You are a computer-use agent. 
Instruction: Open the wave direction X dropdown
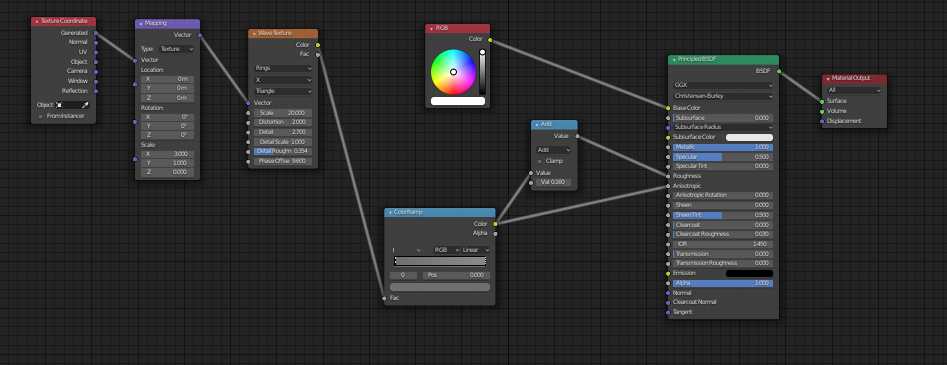(x=283, y=80)
